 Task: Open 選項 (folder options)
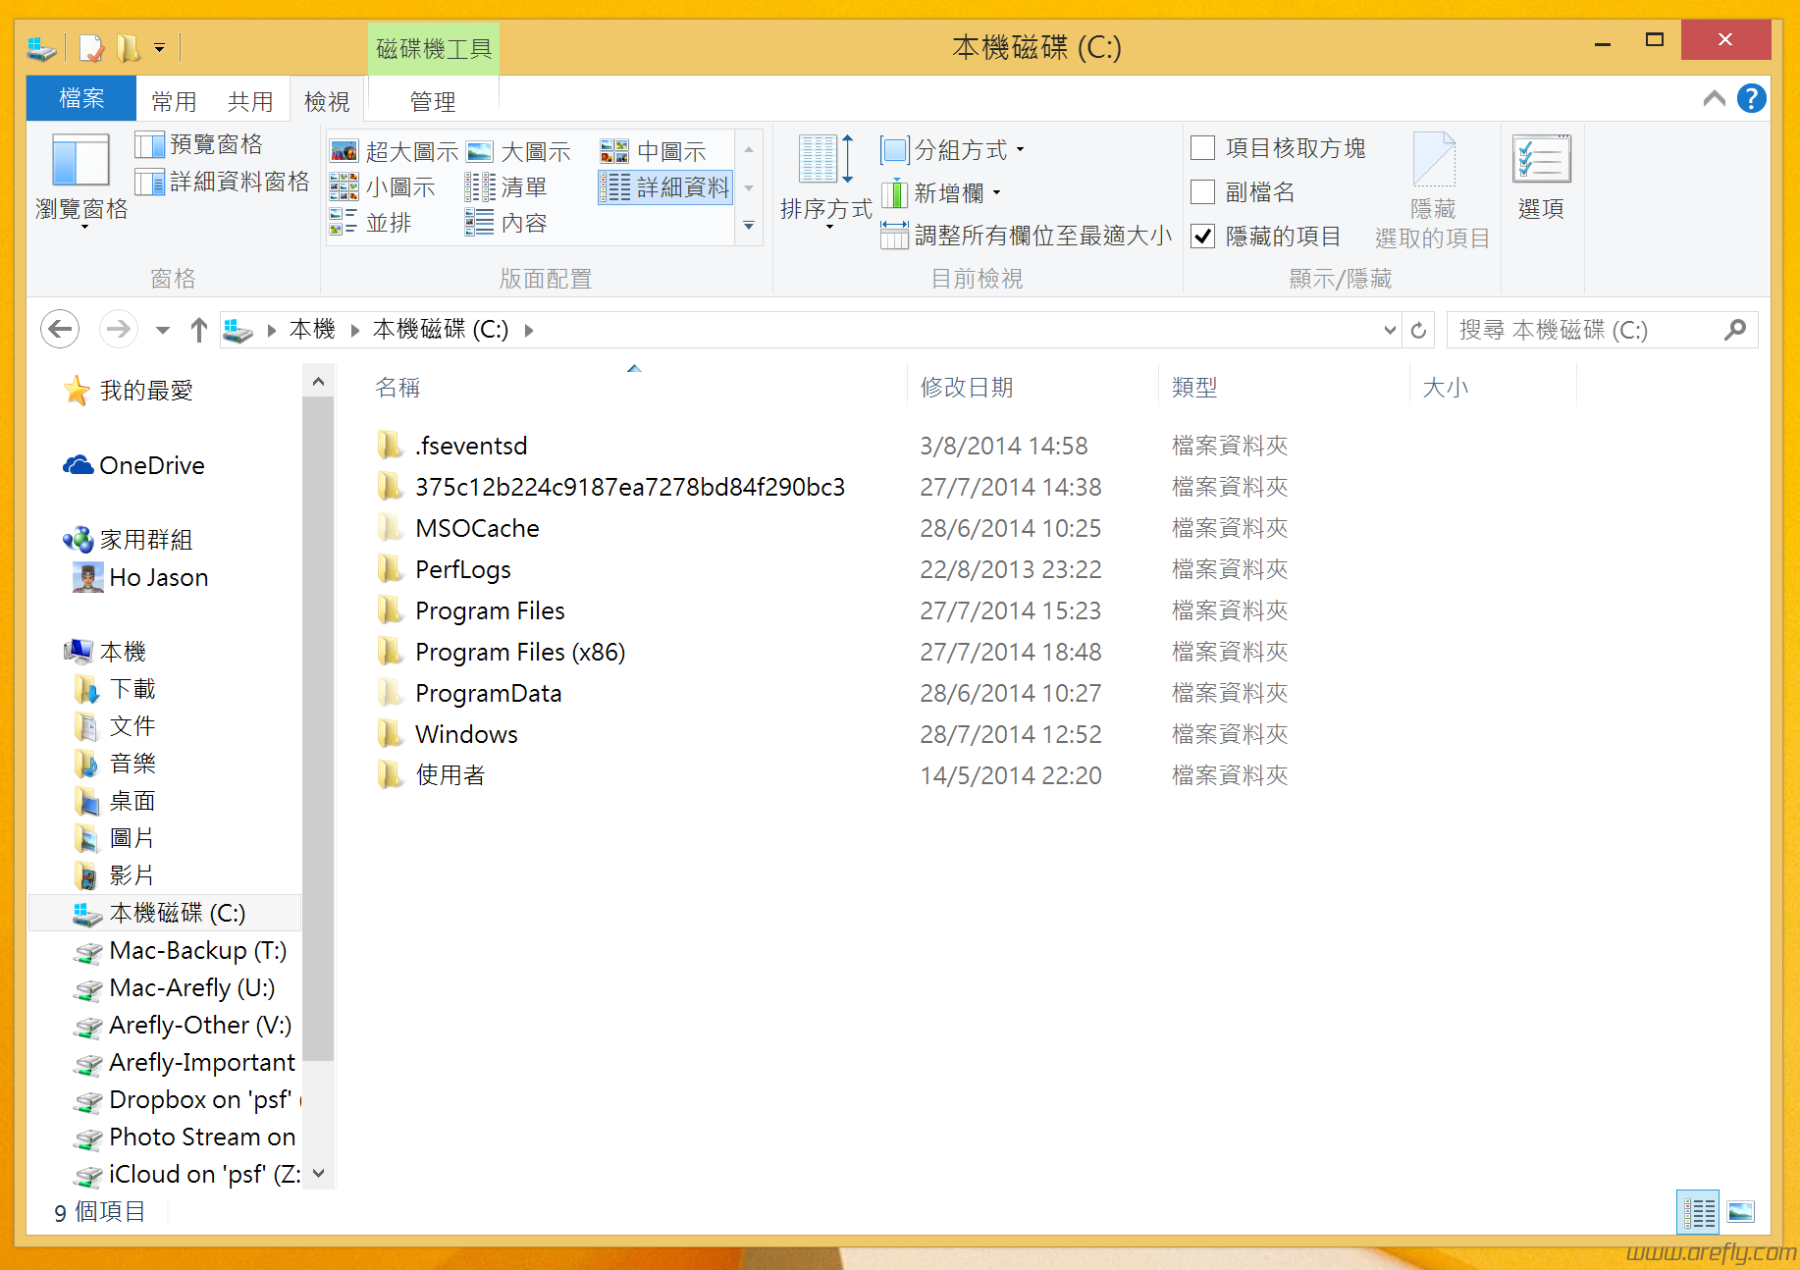coord(1541,180)
